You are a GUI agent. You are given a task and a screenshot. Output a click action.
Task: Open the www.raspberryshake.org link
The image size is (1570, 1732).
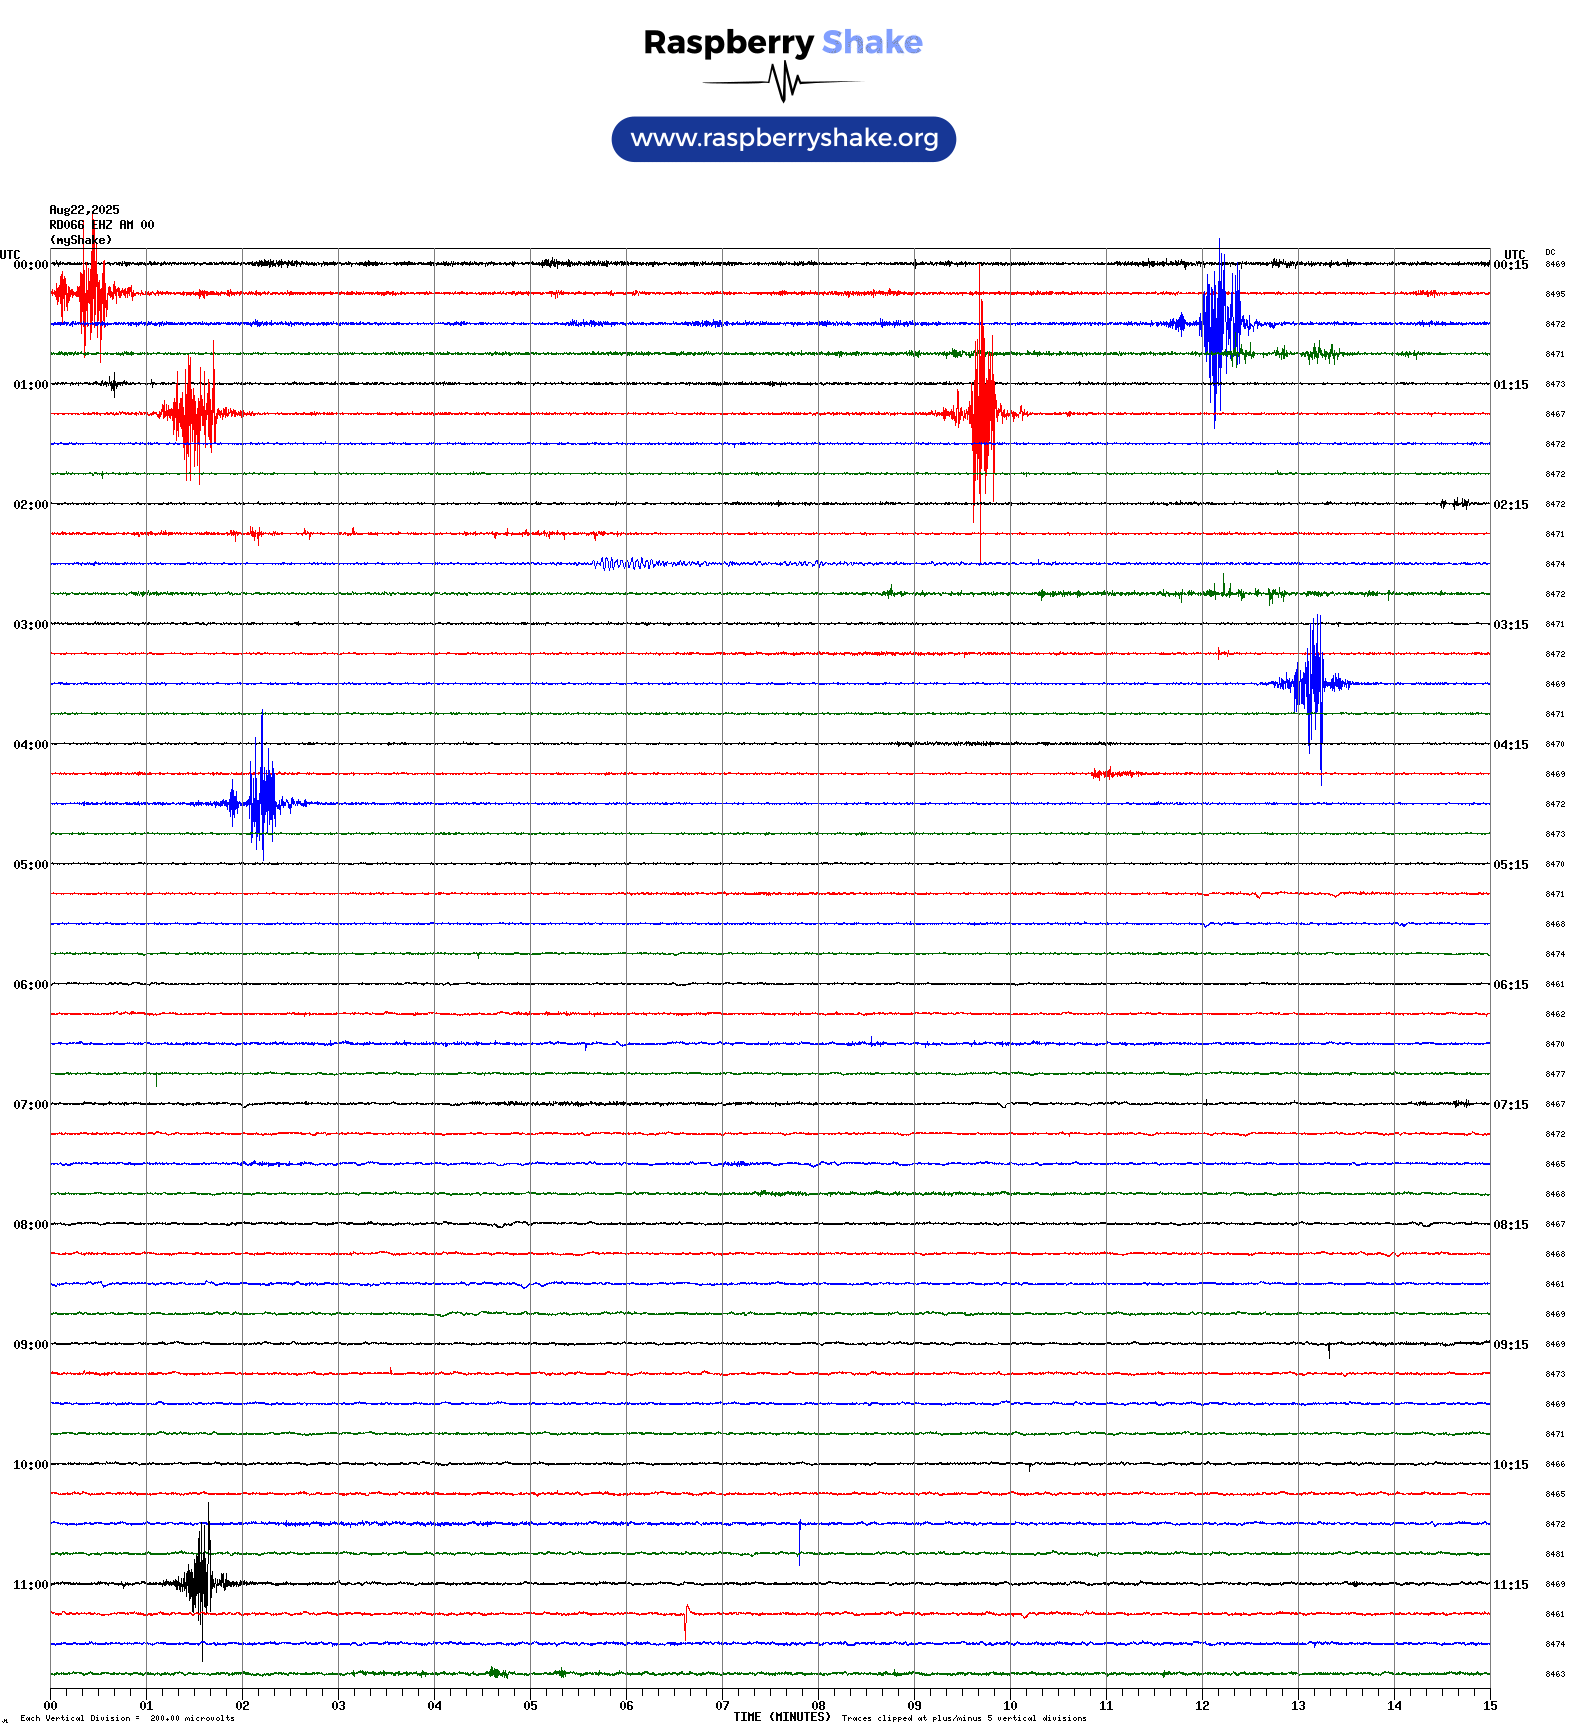coord(784,139)
